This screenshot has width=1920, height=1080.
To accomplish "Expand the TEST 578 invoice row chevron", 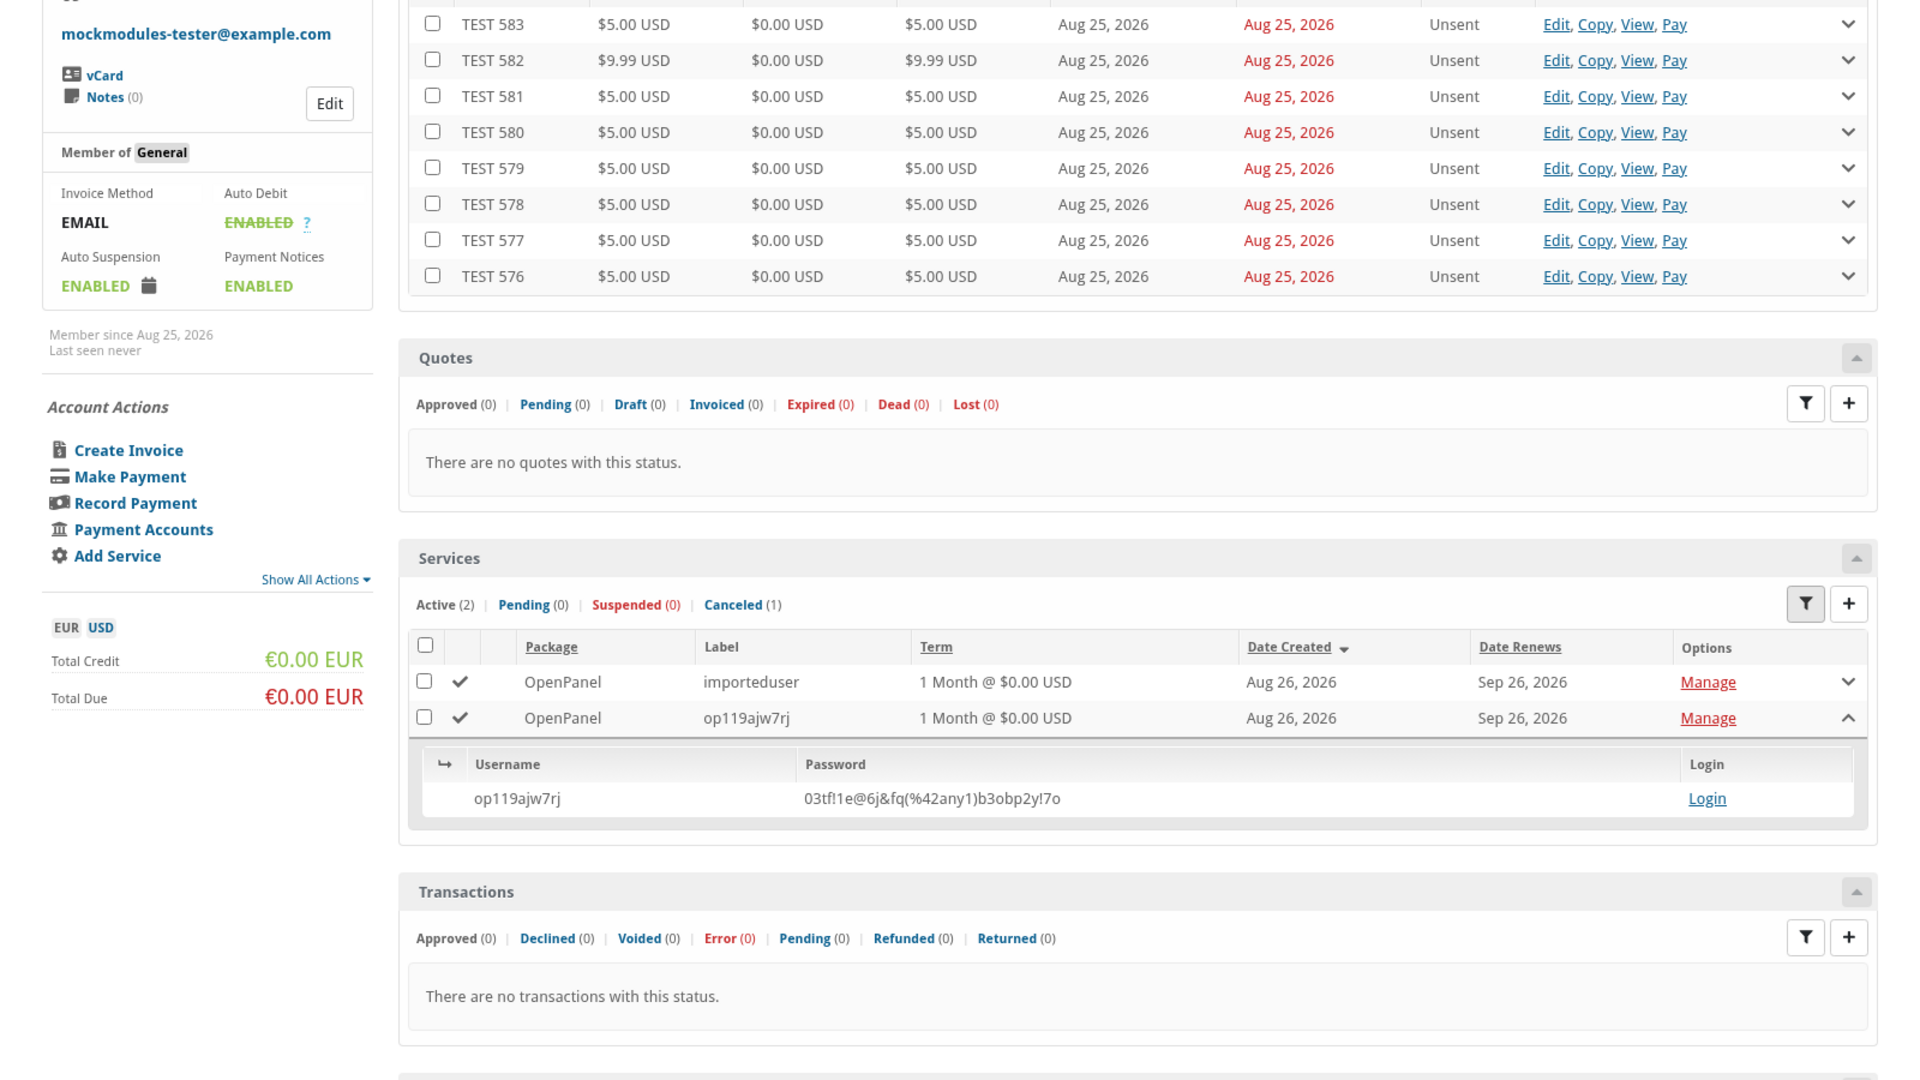I will (1848, 204).
